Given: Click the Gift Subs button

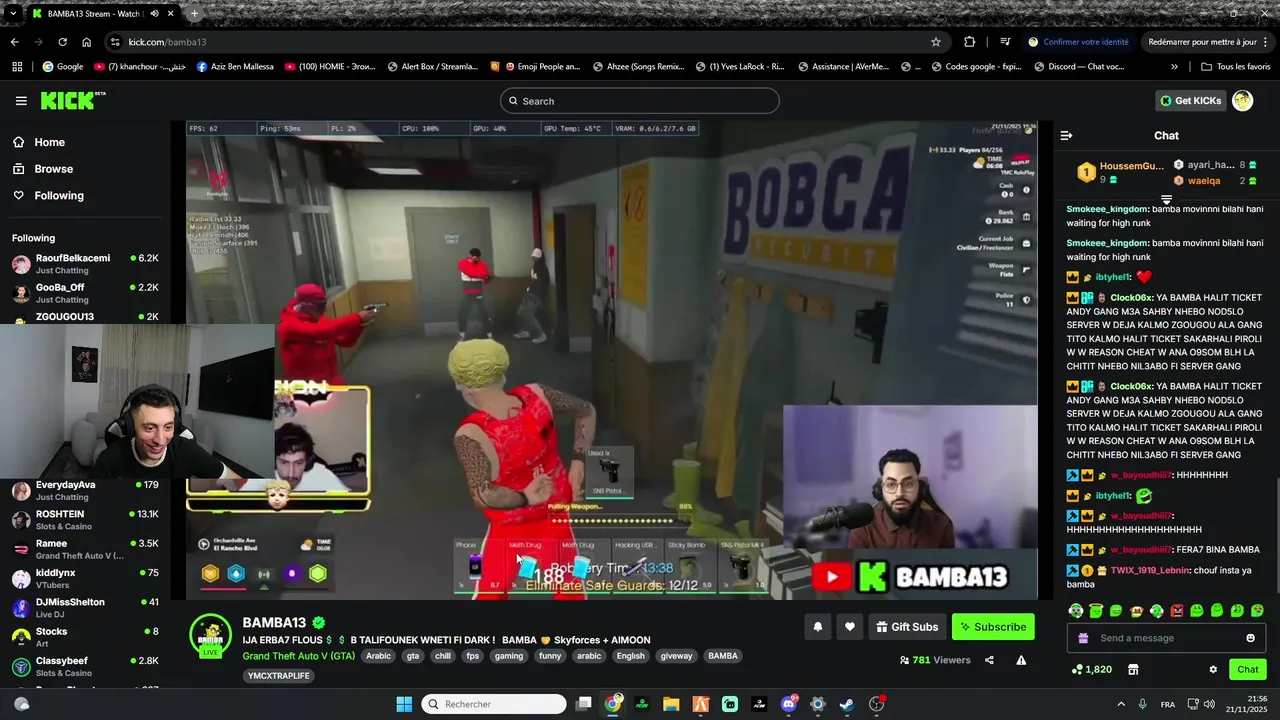Looking at the screenshot, I should point(907,627).
